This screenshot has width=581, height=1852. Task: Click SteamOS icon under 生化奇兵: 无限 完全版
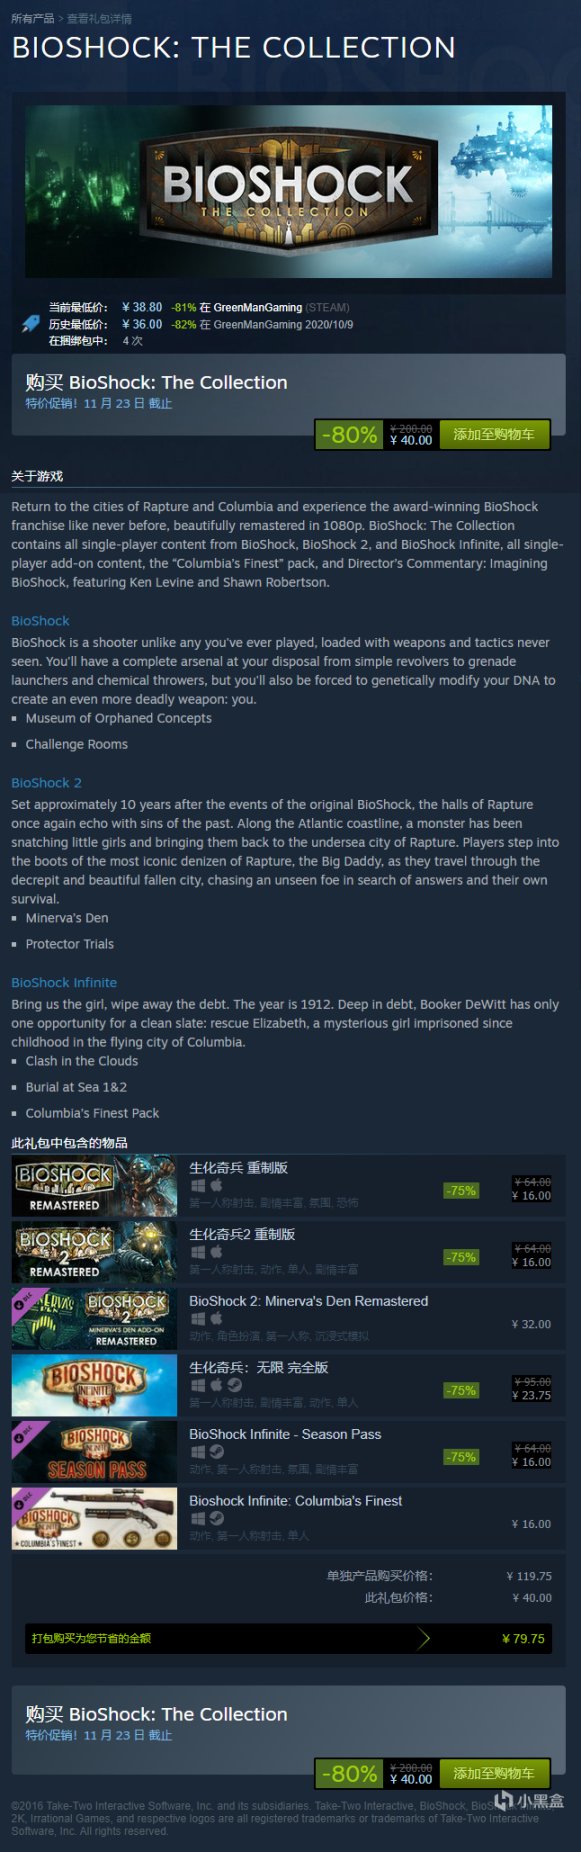tap(234, 1385)
